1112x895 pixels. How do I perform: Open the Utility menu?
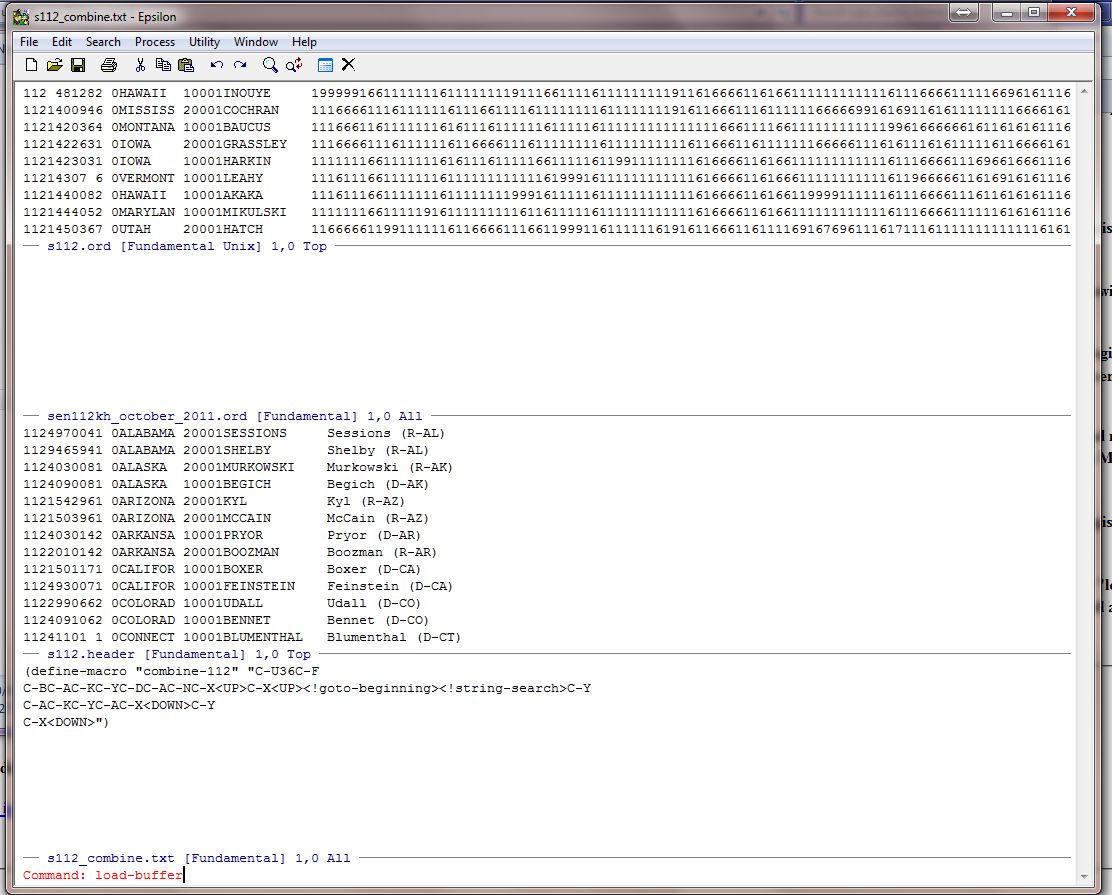(x=204, y=42)
